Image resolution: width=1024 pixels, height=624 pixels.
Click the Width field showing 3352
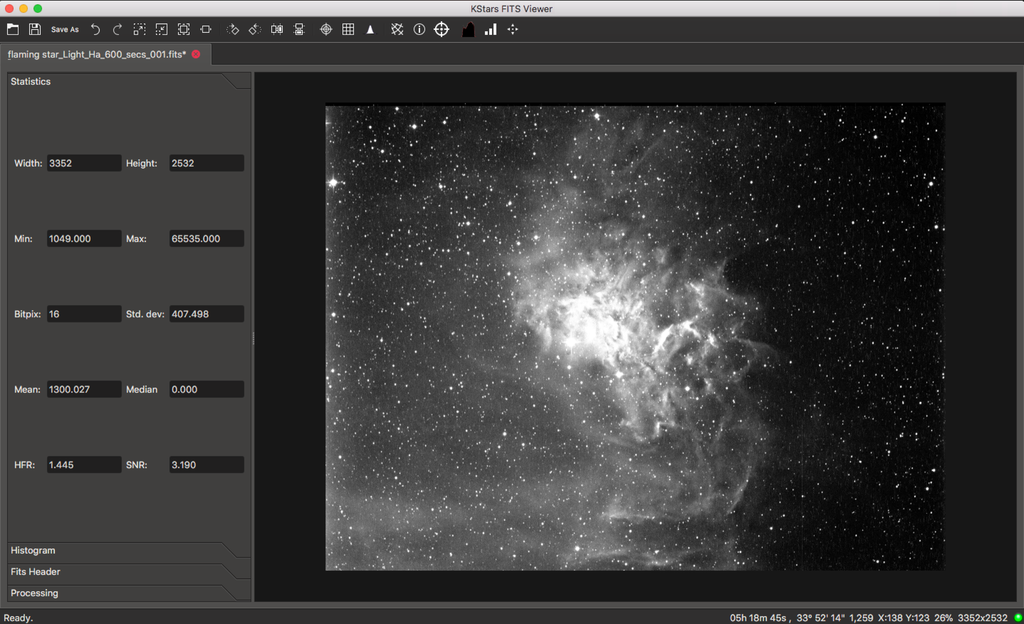(84, 163)
